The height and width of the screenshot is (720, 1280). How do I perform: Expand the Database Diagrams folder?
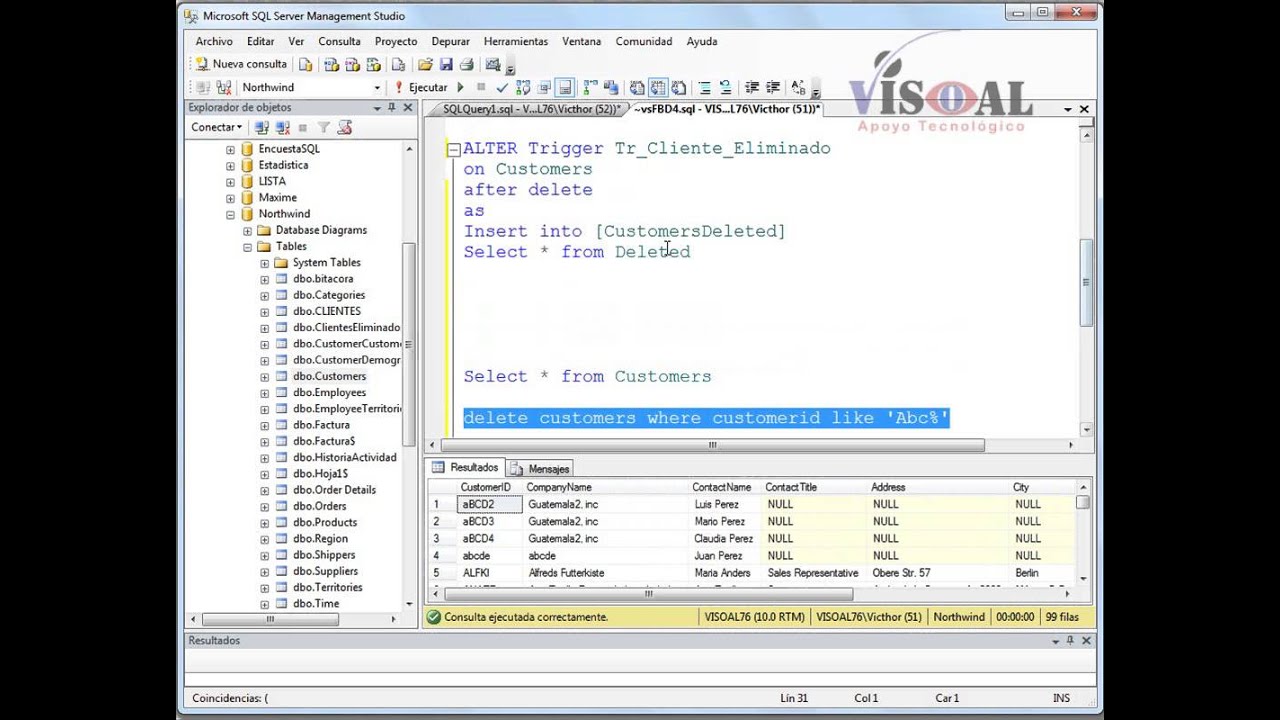tap(247, 230)
